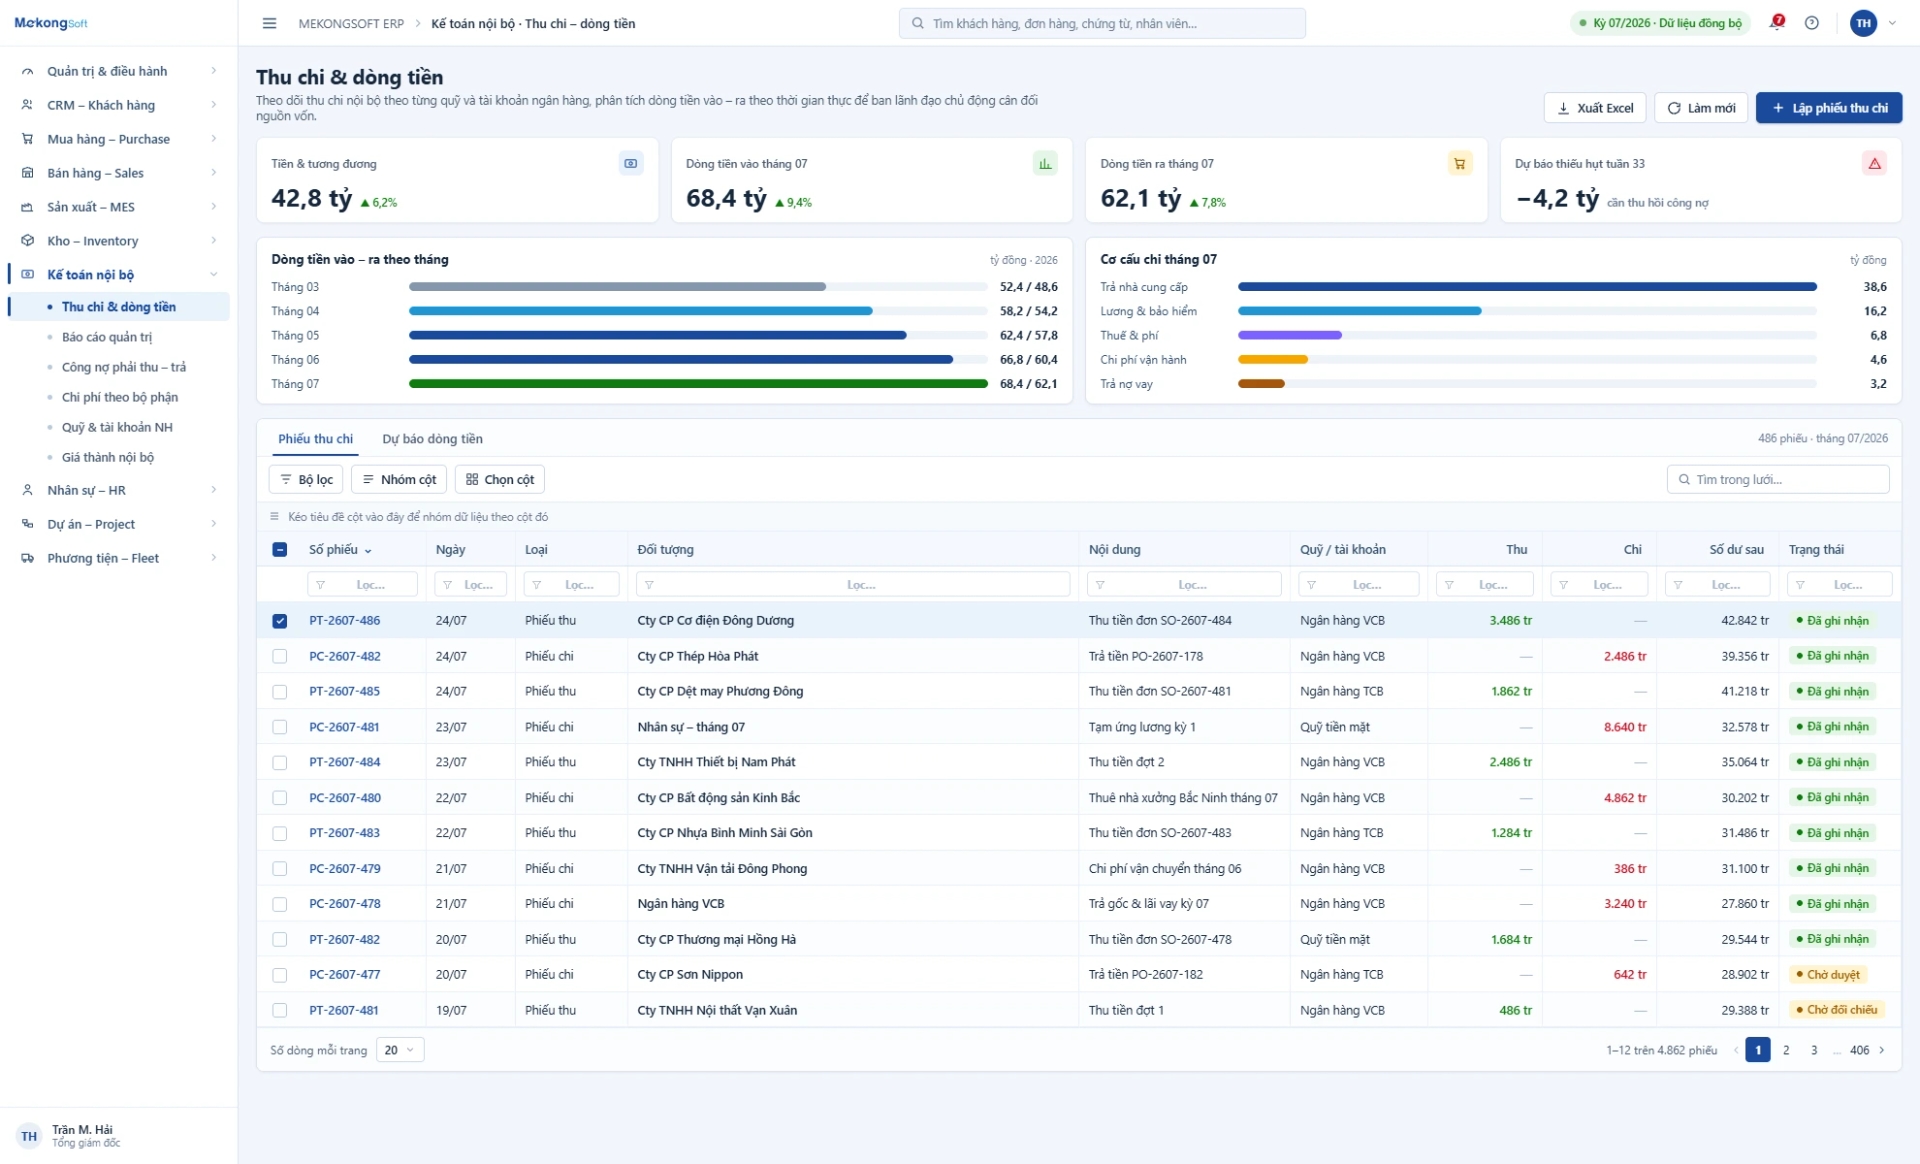
Task: Click the warning triangle icon on Dự báo thiếu hụt card
Action: [1874, 163]
